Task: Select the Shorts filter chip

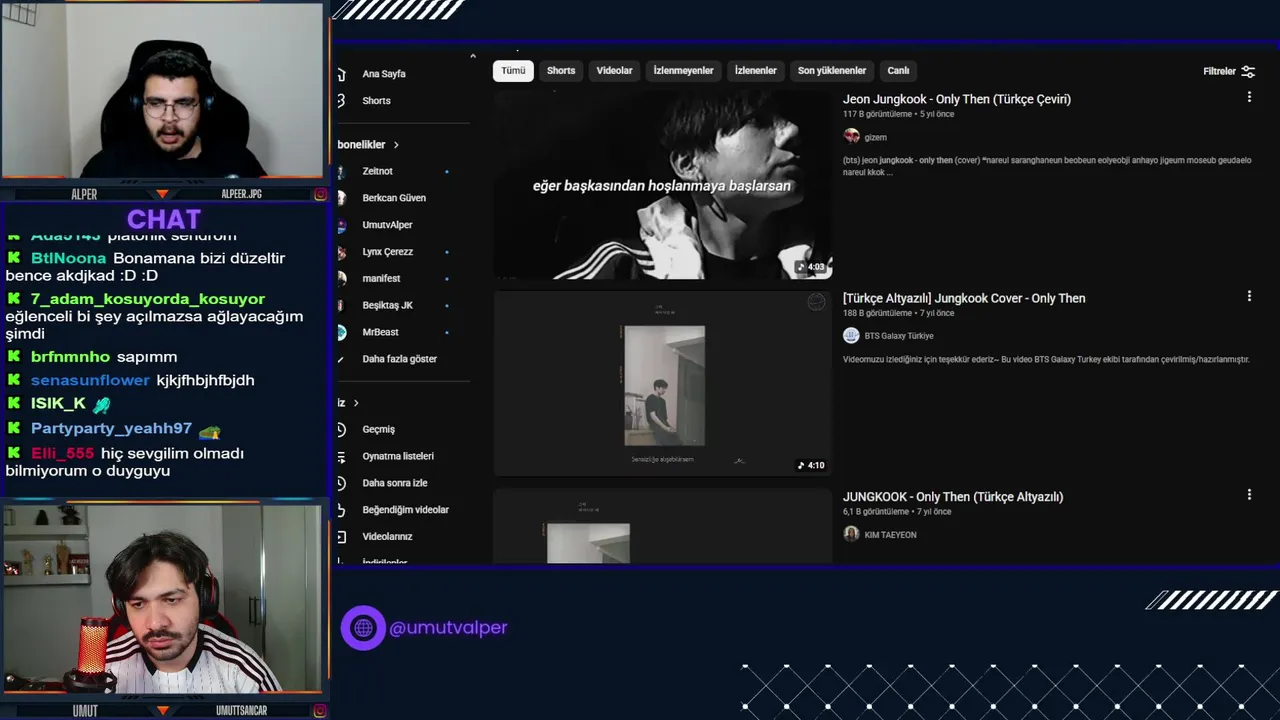Action: [561, 71]
